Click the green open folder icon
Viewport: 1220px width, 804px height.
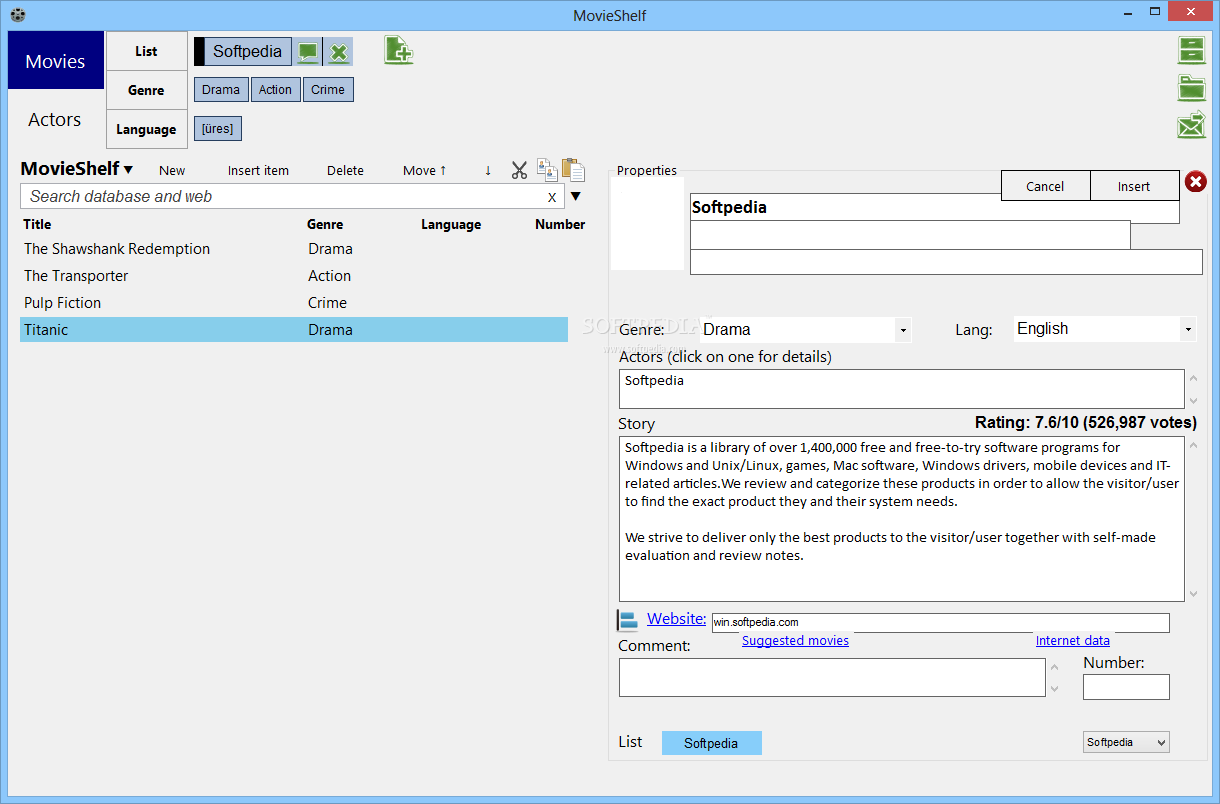pos(1191,88)
